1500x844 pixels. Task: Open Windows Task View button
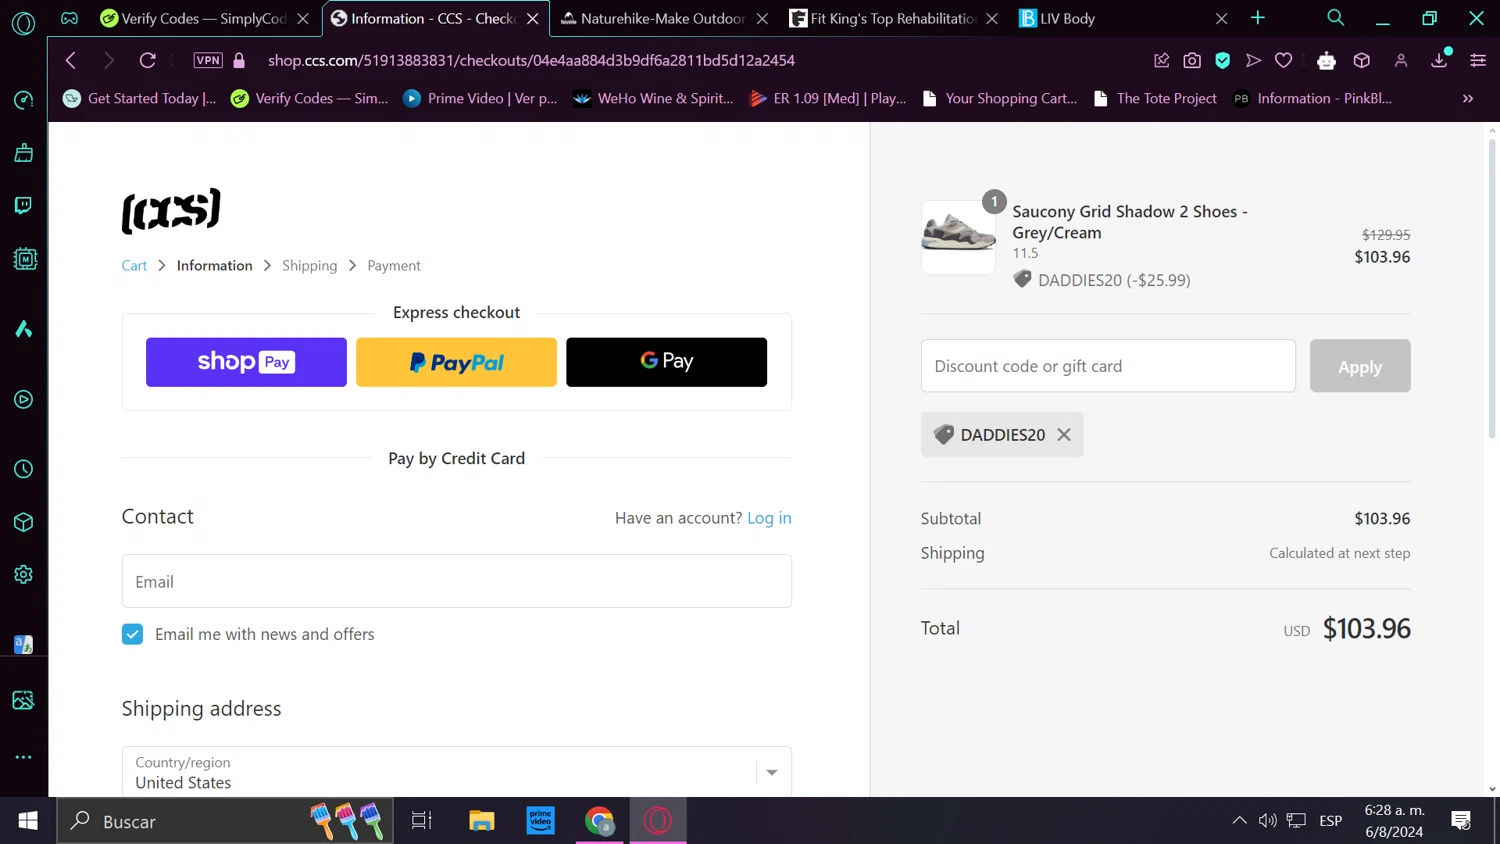422,821
